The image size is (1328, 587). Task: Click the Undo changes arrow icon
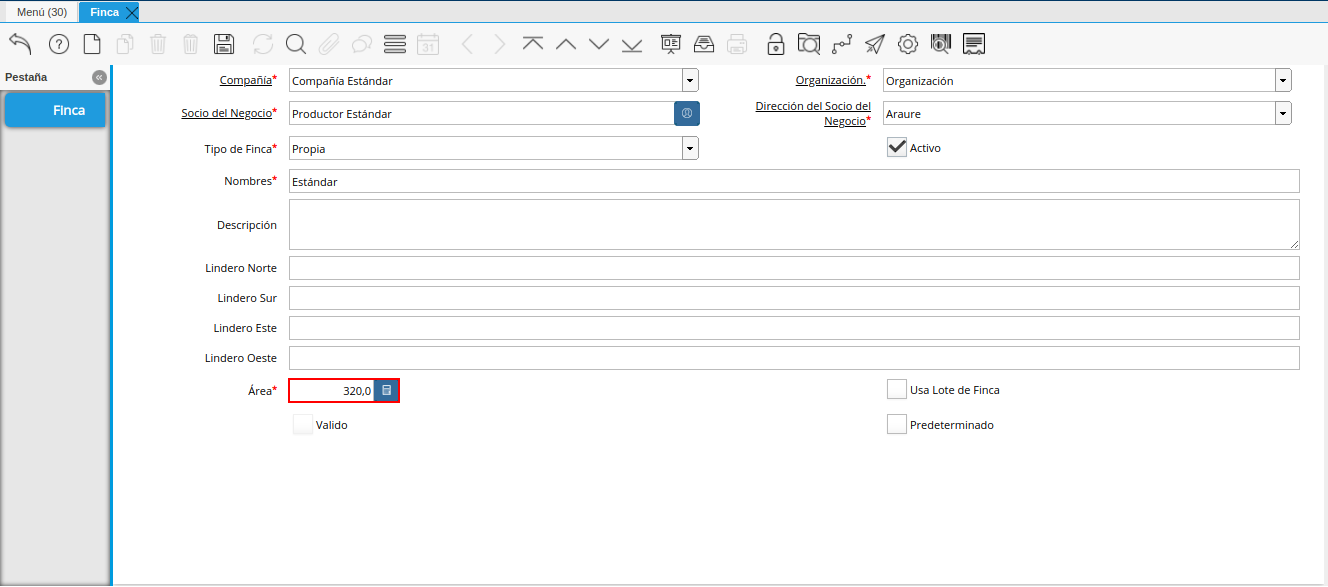pos(21,44)
